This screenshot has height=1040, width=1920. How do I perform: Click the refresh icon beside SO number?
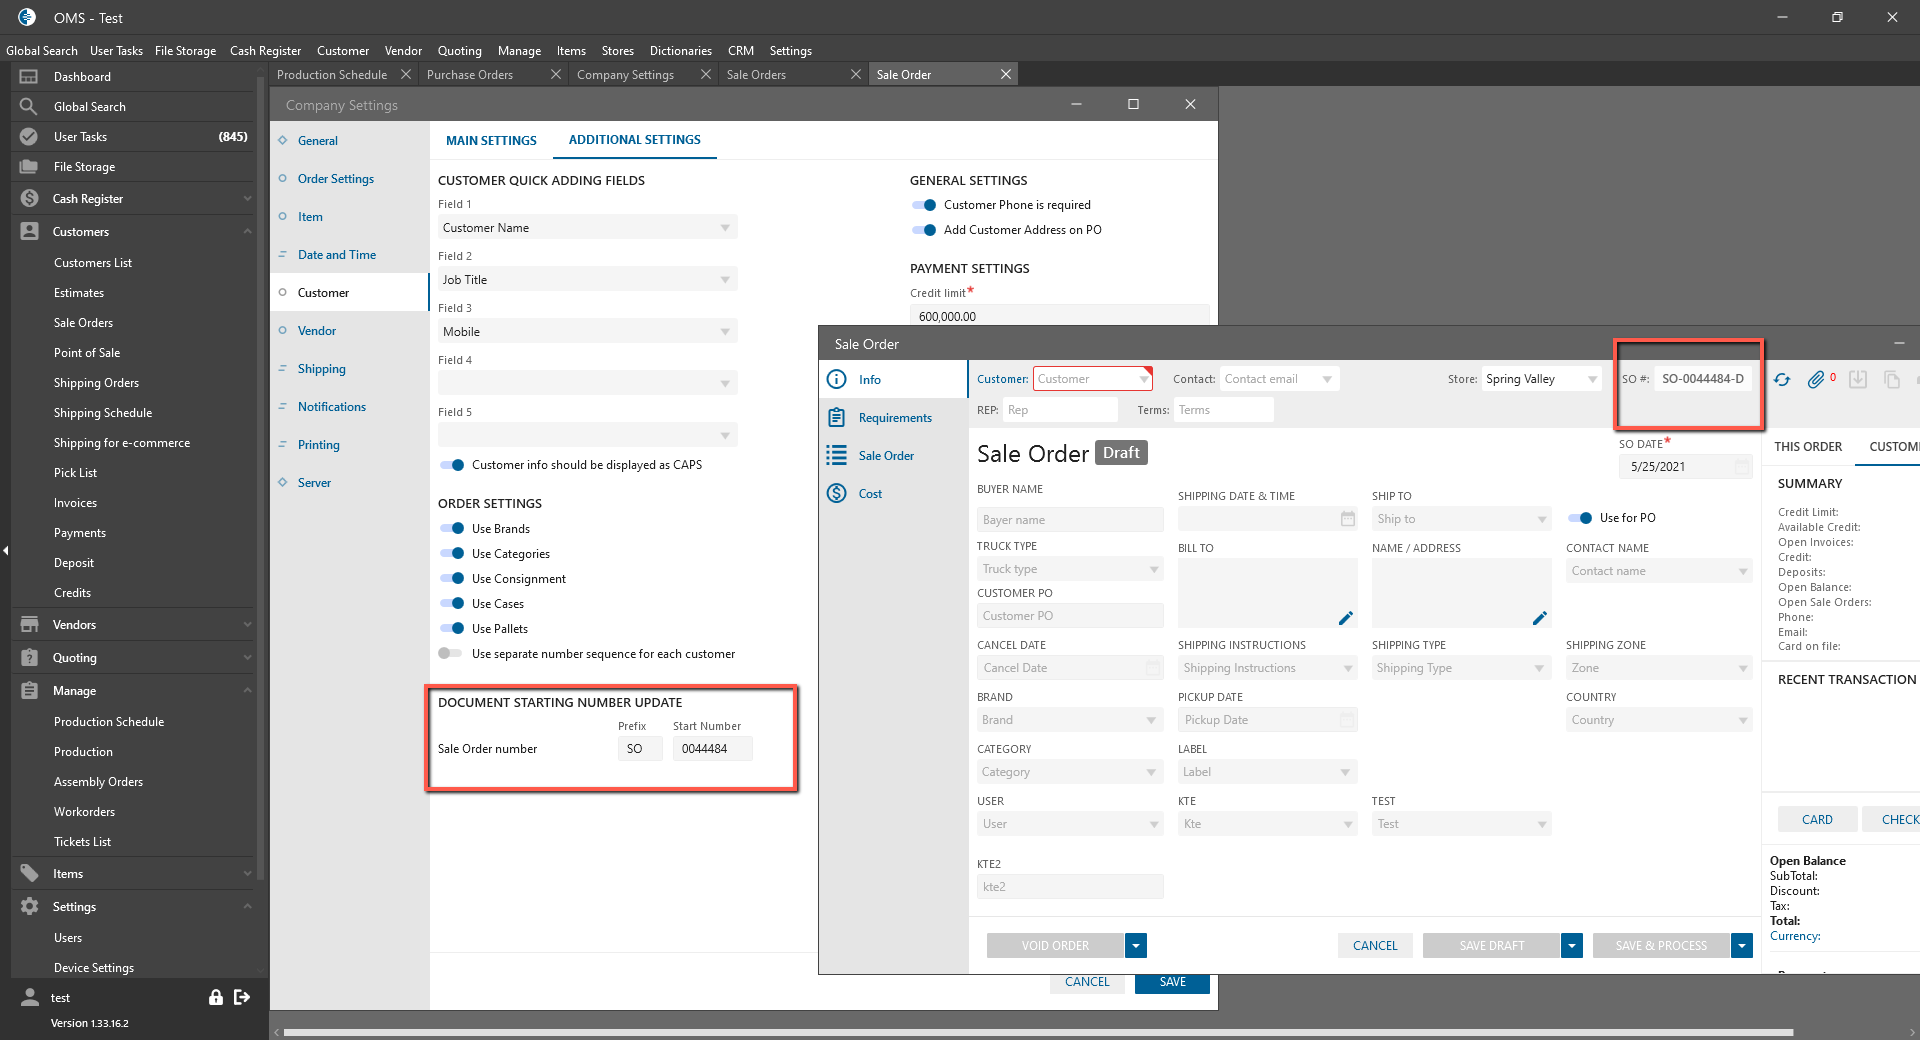(x=1782, y=380)
